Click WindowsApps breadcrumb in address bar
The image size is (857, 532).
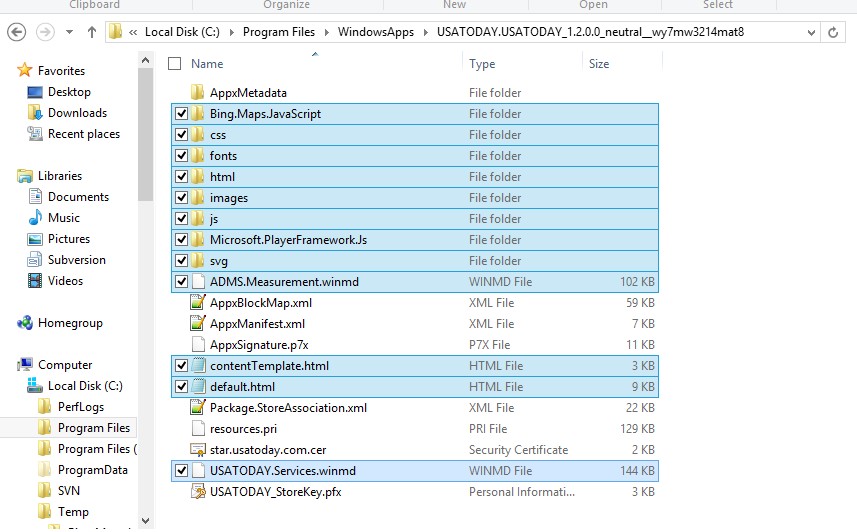pyautogui.click(x=375, y=32)
